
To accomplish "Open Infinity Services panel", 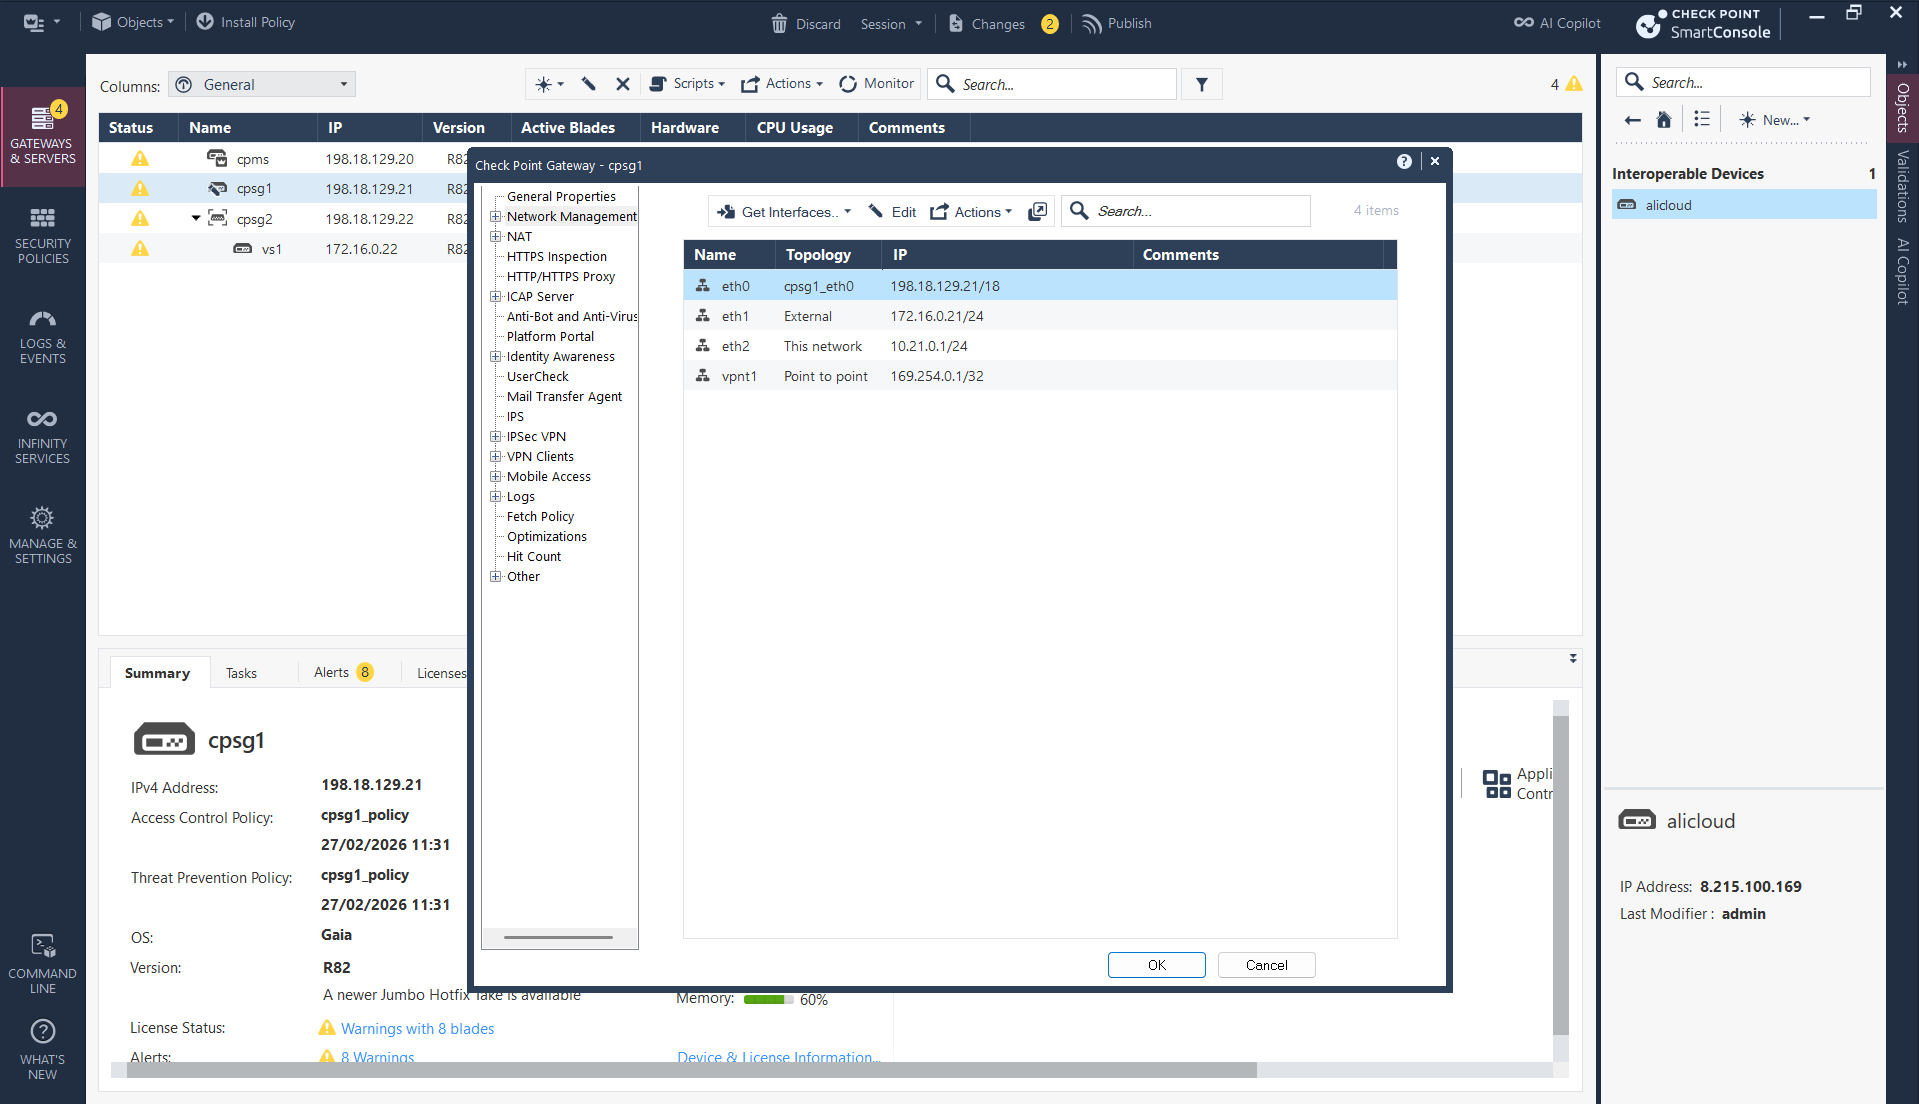I will pos(42,436).
